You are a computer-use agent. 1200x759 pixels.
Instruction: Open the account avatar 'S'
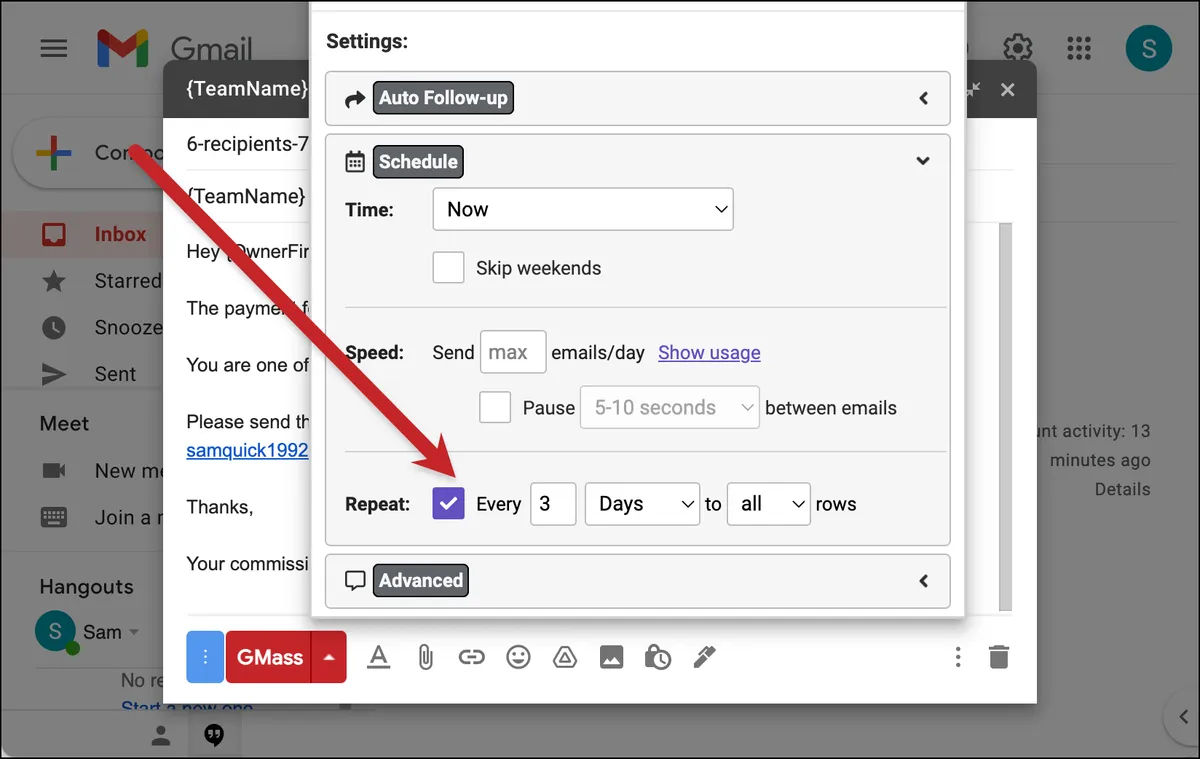(x=1148, y=48)
